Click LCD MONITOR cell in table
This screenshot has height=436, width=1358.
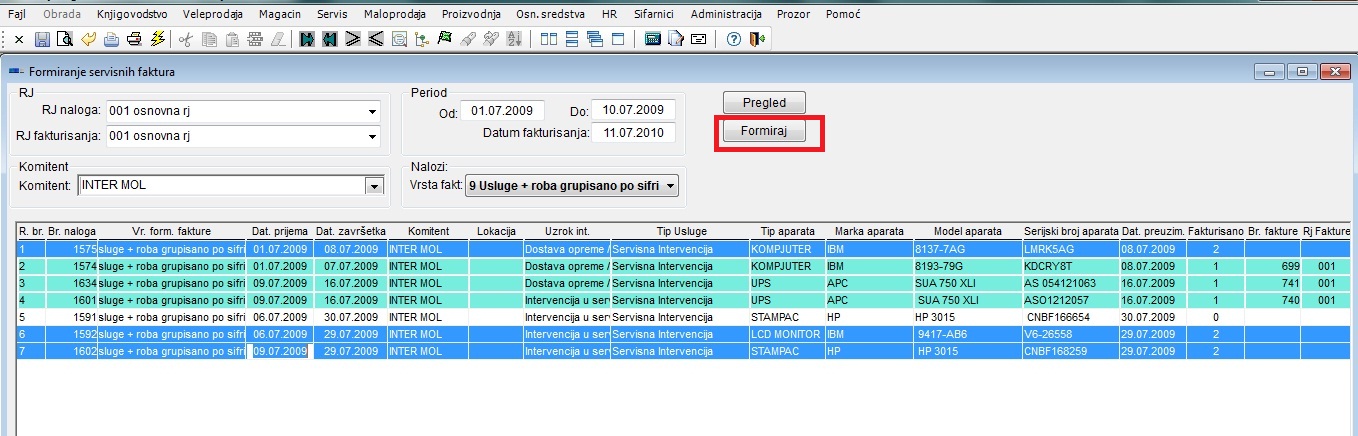pos(787,334)
